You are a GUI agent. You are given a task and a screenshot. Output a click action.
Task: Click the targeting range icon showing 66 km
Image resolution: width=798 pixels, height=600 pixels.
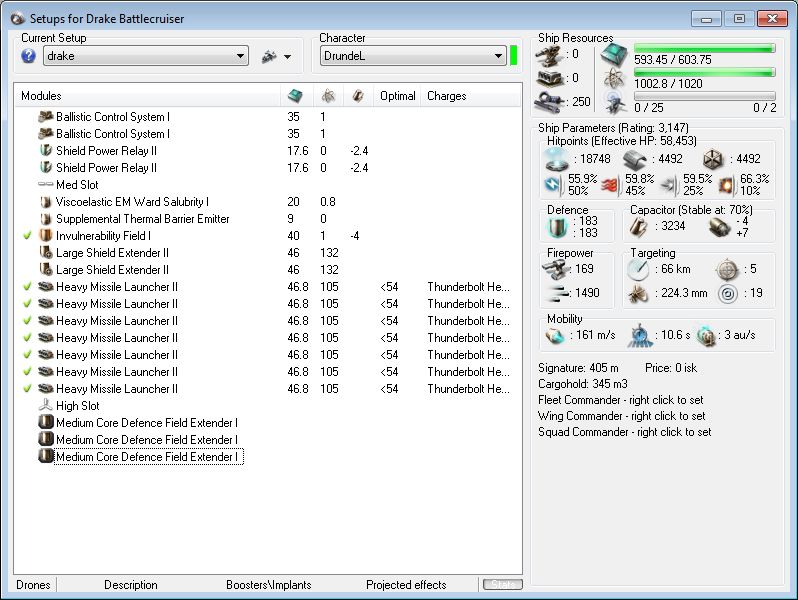[x=638, y=270]
